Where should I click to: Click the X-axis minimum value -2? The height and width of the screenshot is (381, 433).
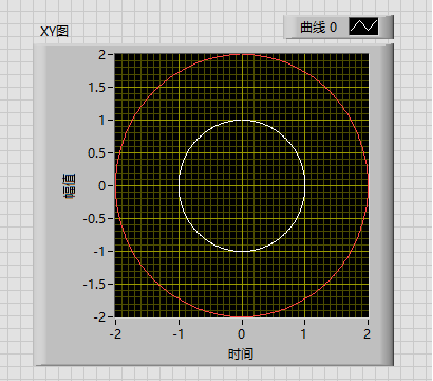[x=115, y=334]
